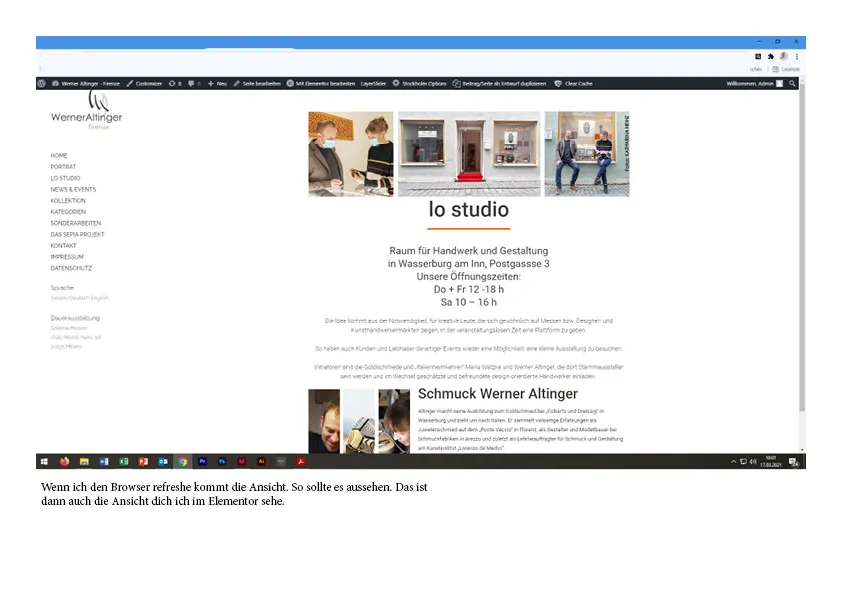Image resolution: width=842 pixels, height=595 pixels.
Task: Launch Photoshop from the taskbar
Action: pos(222,461)
